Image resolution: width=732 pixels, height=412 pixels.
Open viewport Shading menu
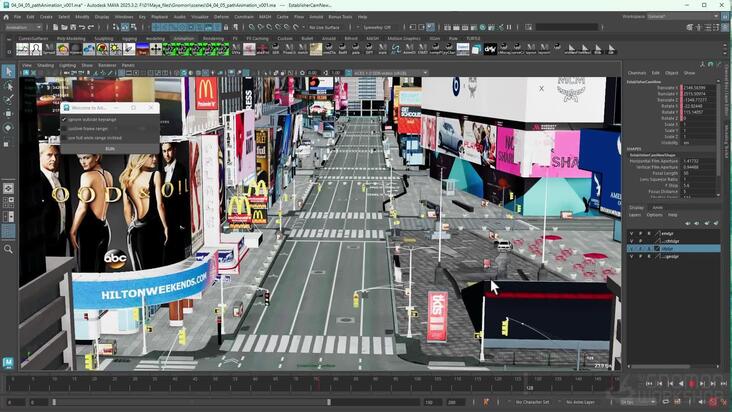pyautogui.click(x=45, y=65)
